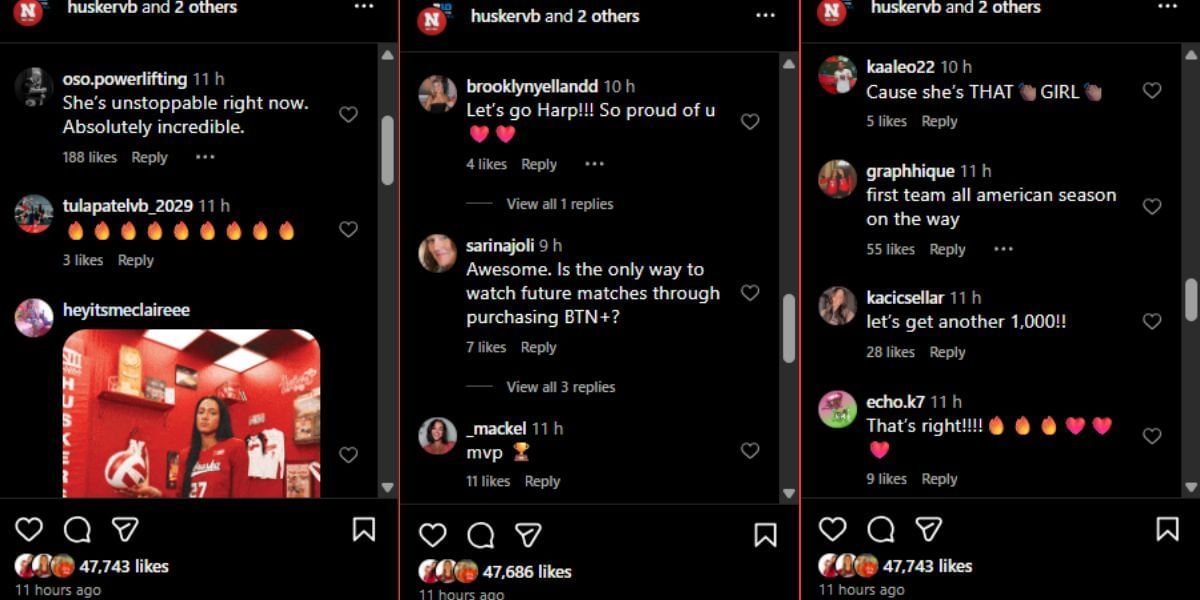Toggle like on _mackel's mvp comment
Image resolution: width=1200 pixels, height=600 pixels.
click(750, 451)
